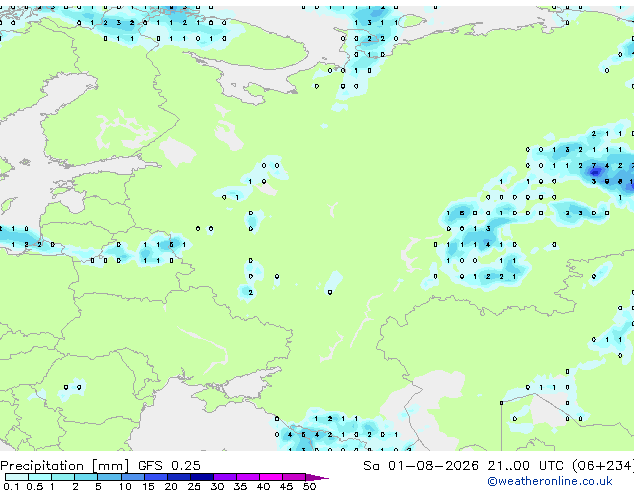Select the 5–10 mm legend swatch
Viewport: 634px width, 490px height.
[109, 477]
